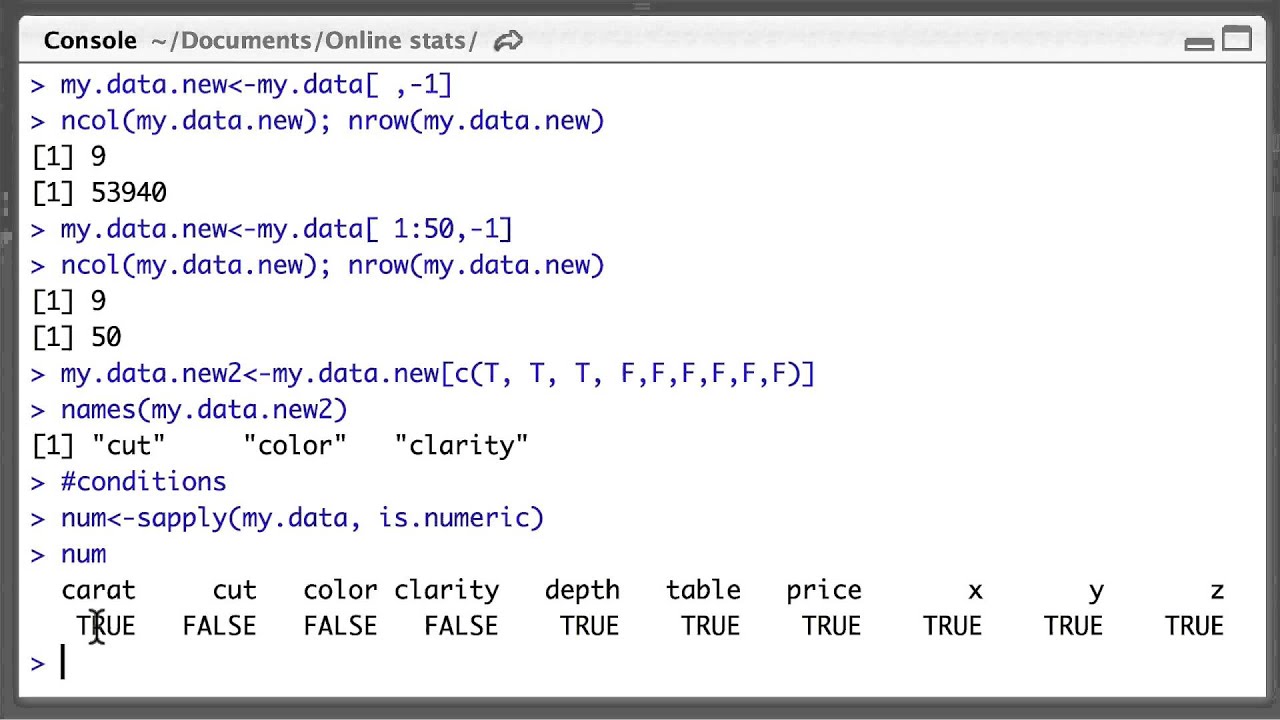Click the cut column header in num output
This screenshot has height=720, width=1280.
pos(234,591)
